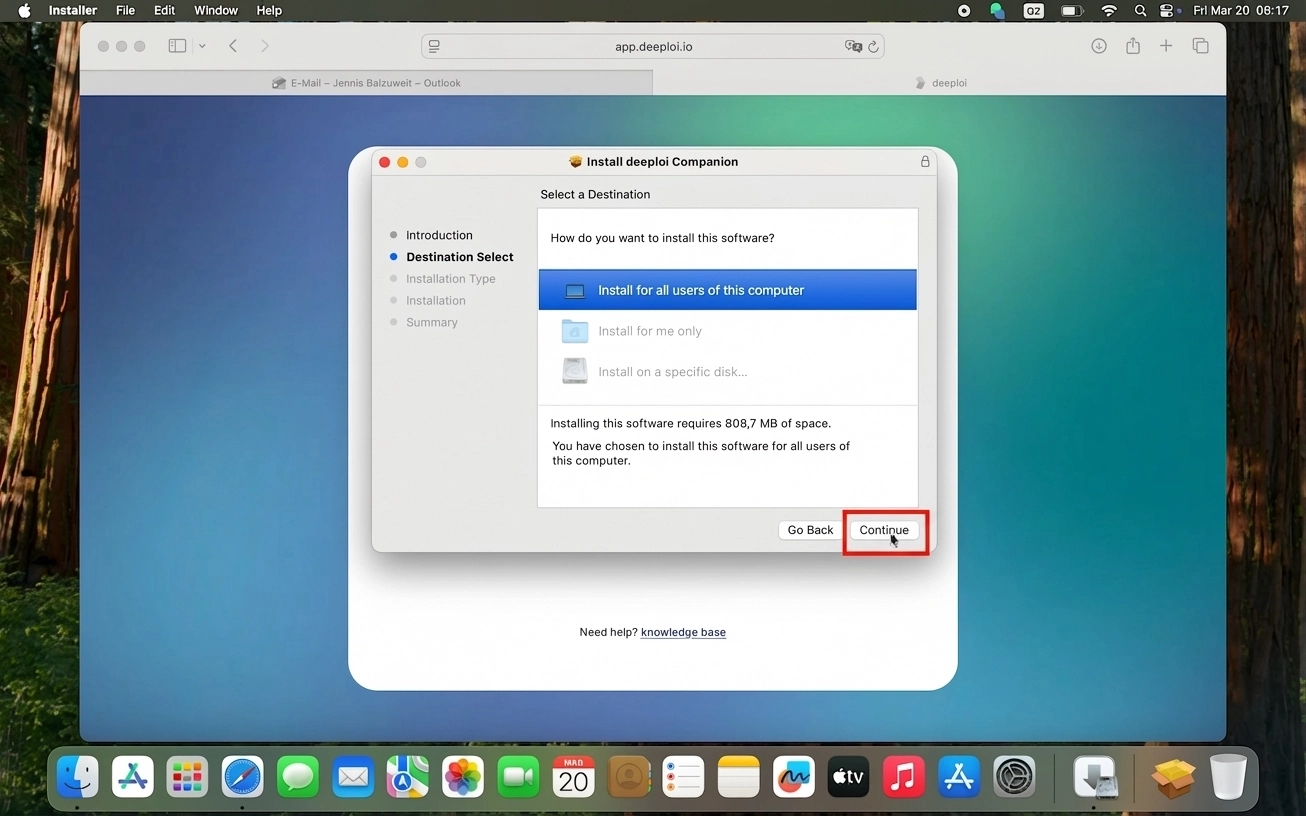Show Safari downloads icon
Viewport: 1306px width, 816px height.
coord(1099,46)
